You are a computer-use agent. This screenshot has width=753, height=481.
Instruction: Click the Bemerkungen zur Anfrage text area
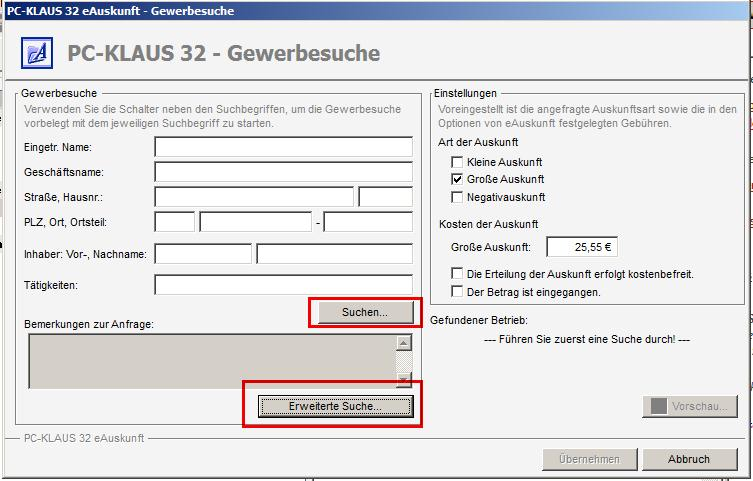pyautogui.click(x=210, y=360)
